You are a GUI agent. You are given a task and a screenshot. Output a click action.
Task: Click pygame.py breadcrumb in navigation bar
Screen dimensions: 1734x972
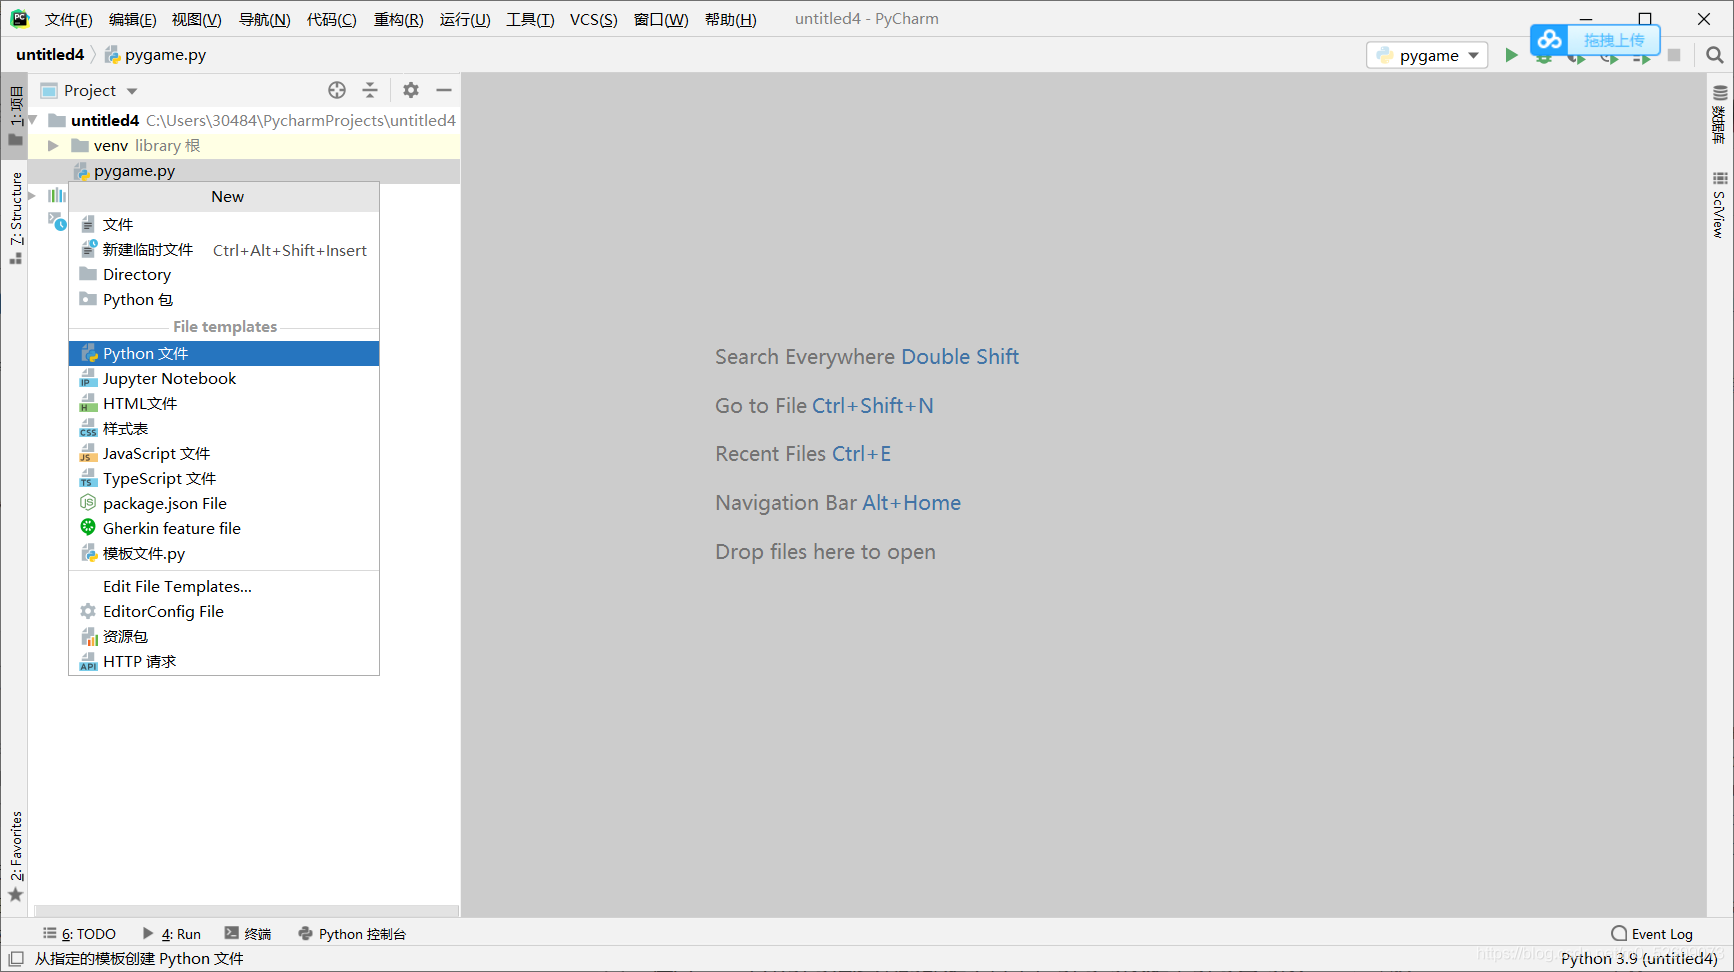click(x=155, y=55)
